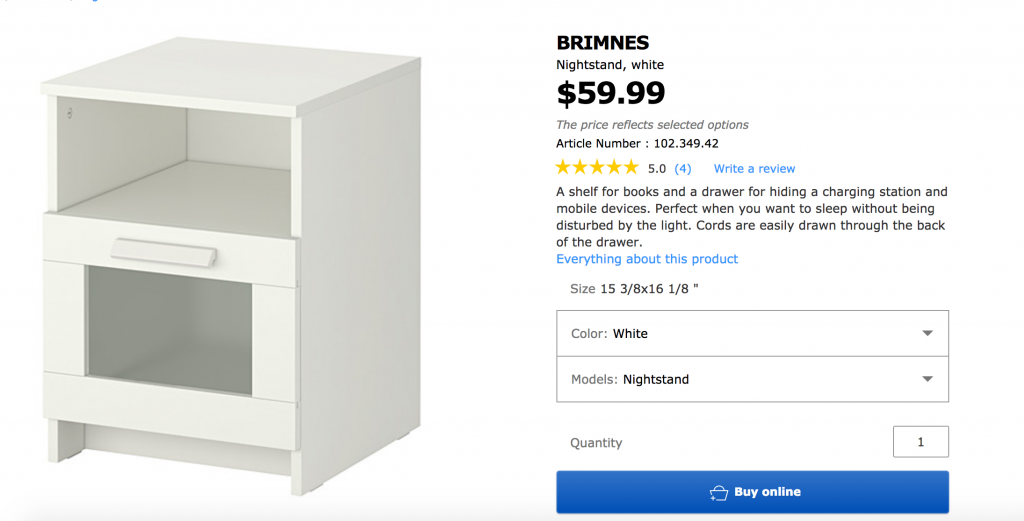Click the third yellow rating star
This screenshot has height=521, width=1024.
597,168
